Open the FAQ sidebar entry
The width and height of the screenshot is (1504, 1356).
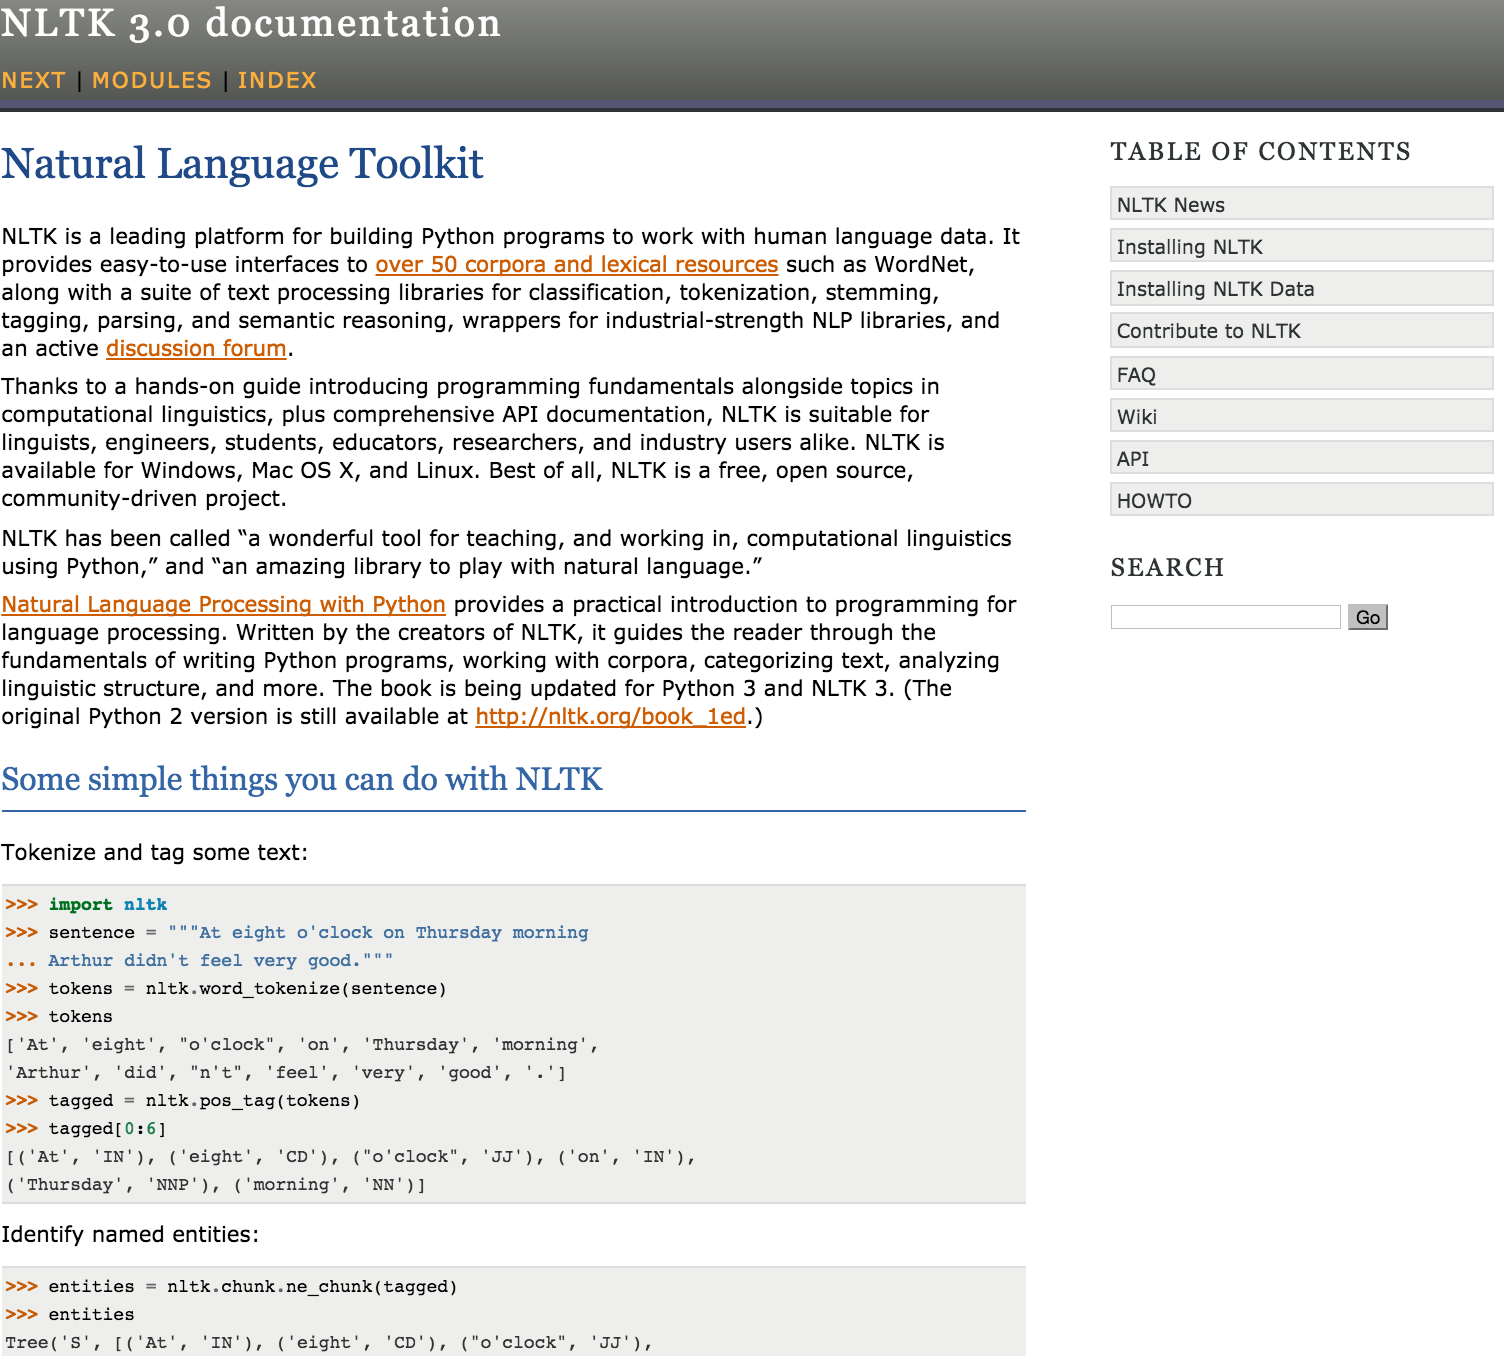click(x=1136, y=375)
